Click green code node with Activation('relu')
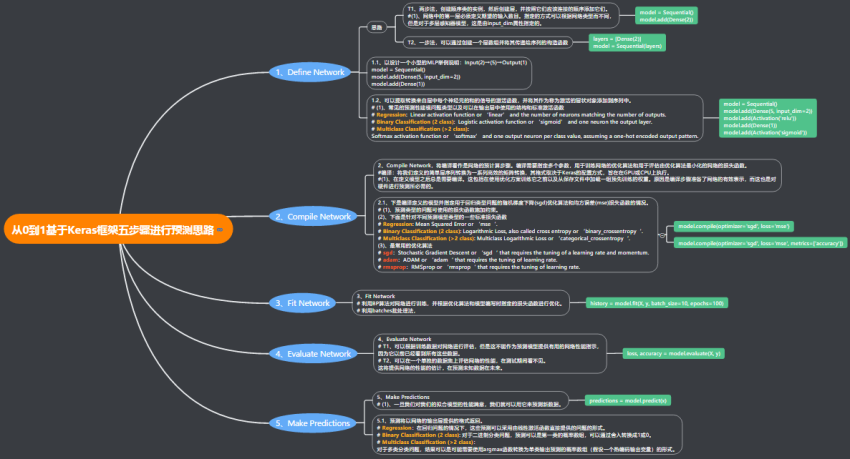The width and height of the screenshot is (850, 459). click(768, 118)
